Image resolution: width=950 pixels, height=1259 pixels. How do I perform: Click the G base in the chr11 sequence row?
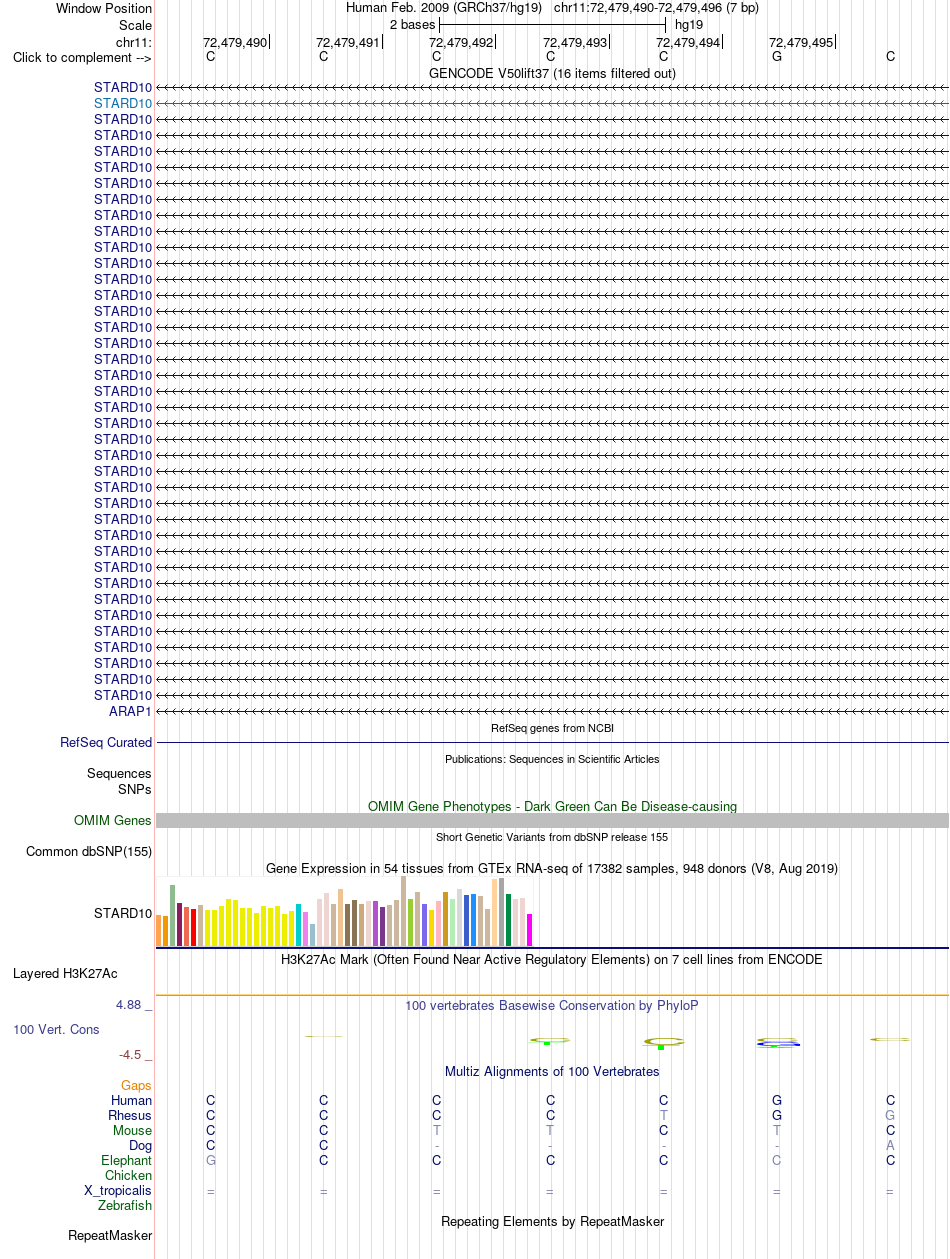click(777, 57)
